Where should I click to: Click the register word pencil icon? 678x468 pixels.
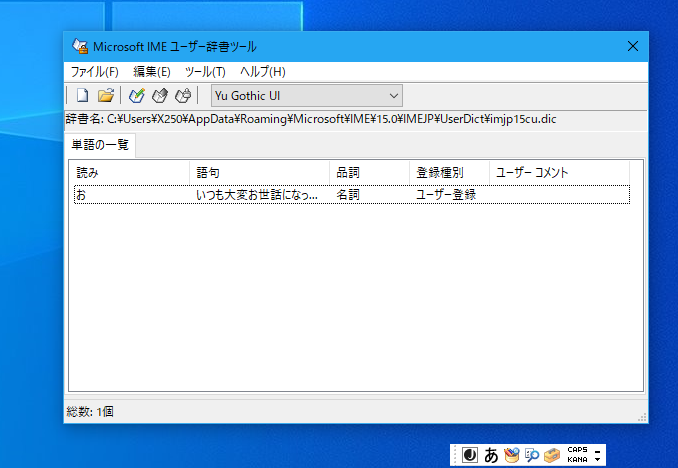coord(137,95)
